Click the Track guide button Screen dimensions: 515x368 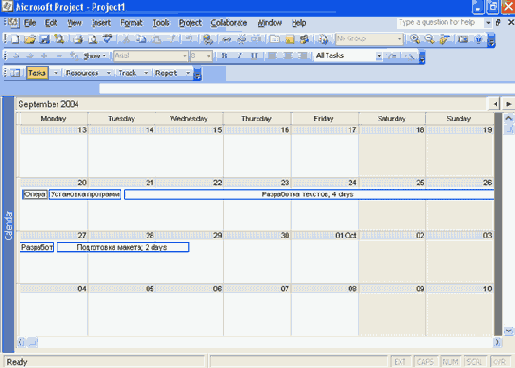127,73
